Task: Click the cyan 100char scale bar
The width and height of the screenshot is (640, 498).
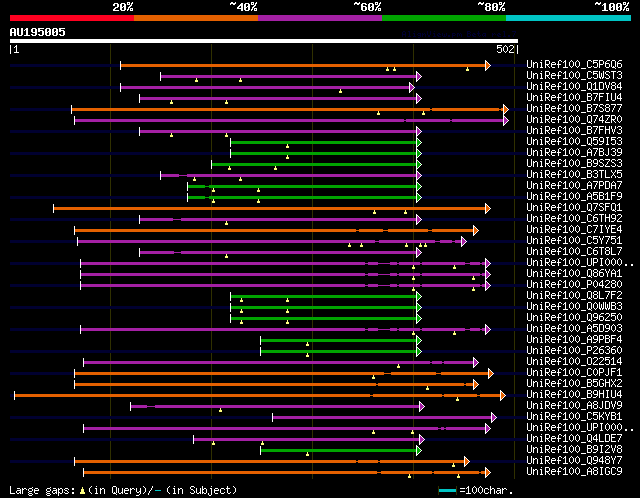Action: [447, 490]
